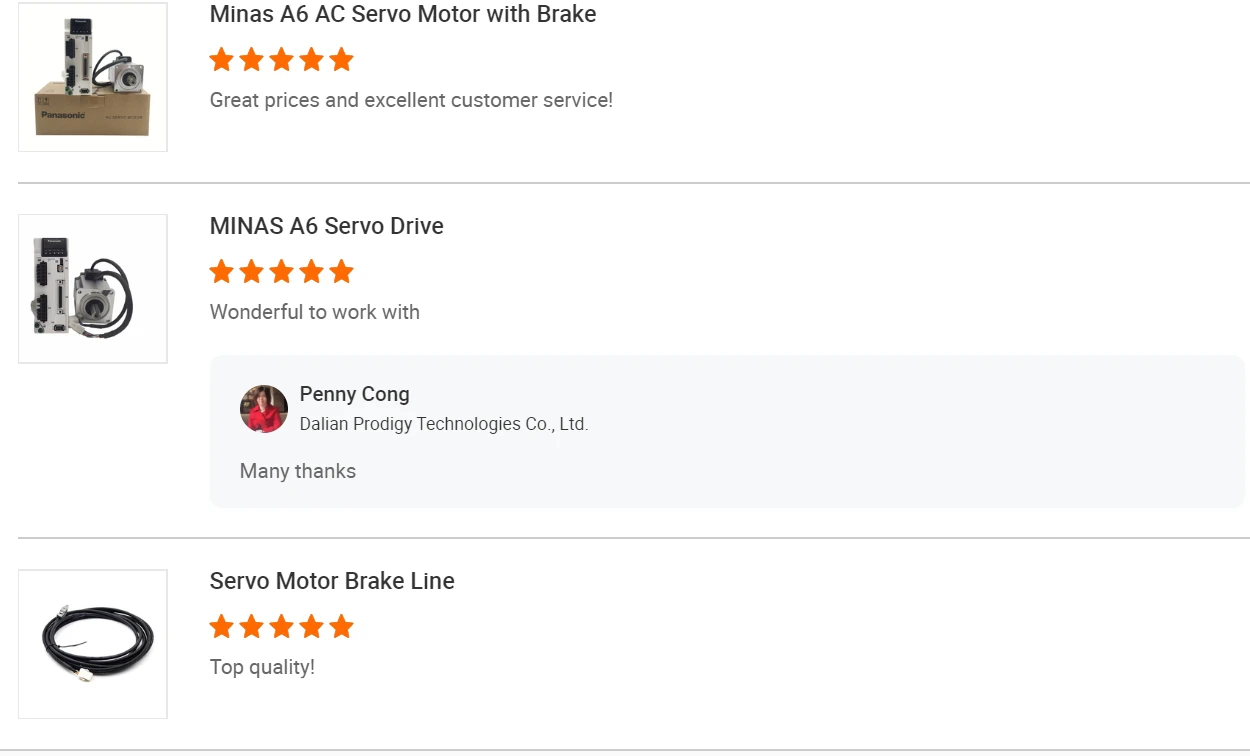Click fourth star of Servo Motor Brake Line rating

[x=312, y=627]
